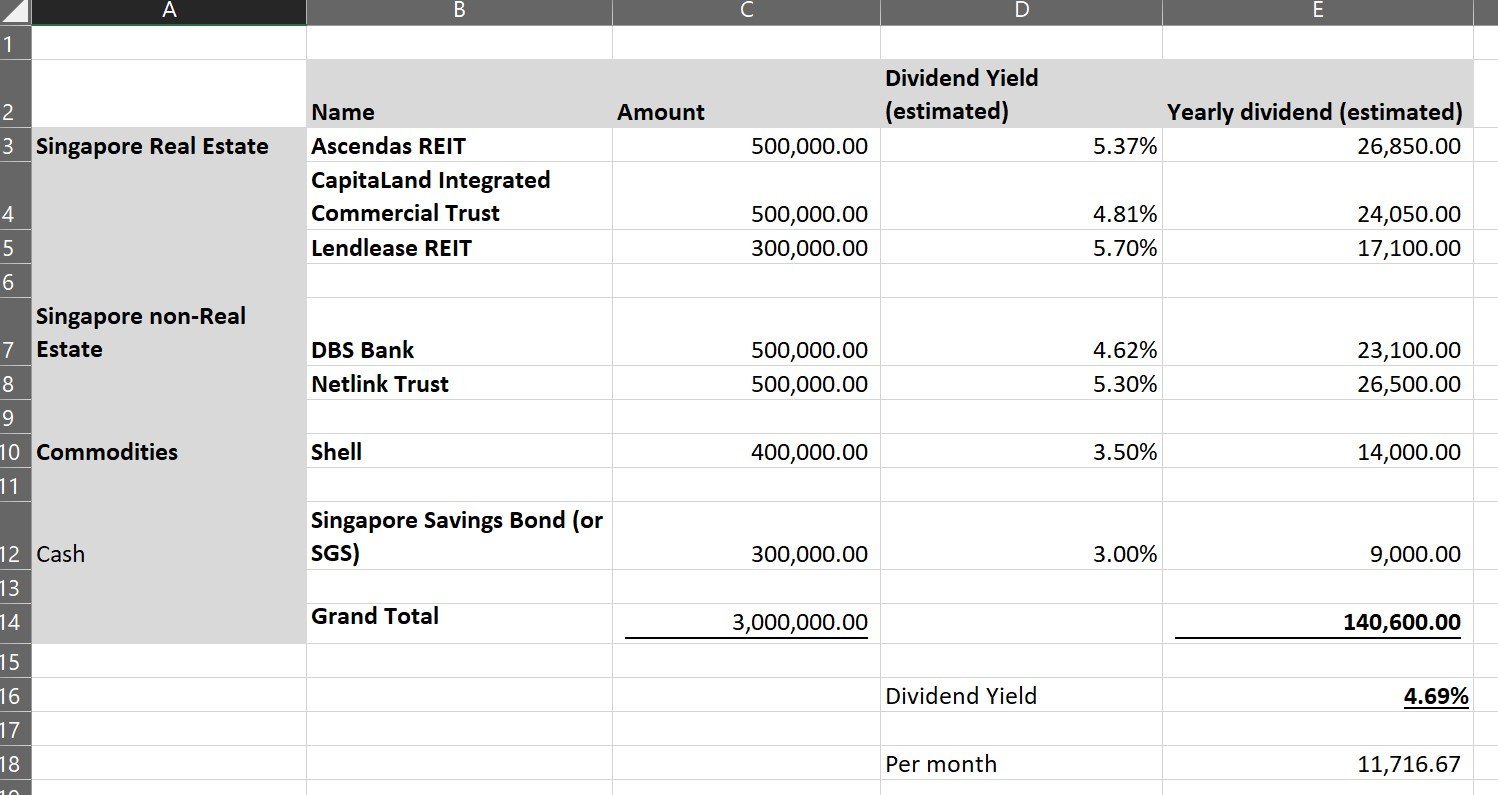Click yearly dividend 9,000.00

click(x=1317, y=536)
